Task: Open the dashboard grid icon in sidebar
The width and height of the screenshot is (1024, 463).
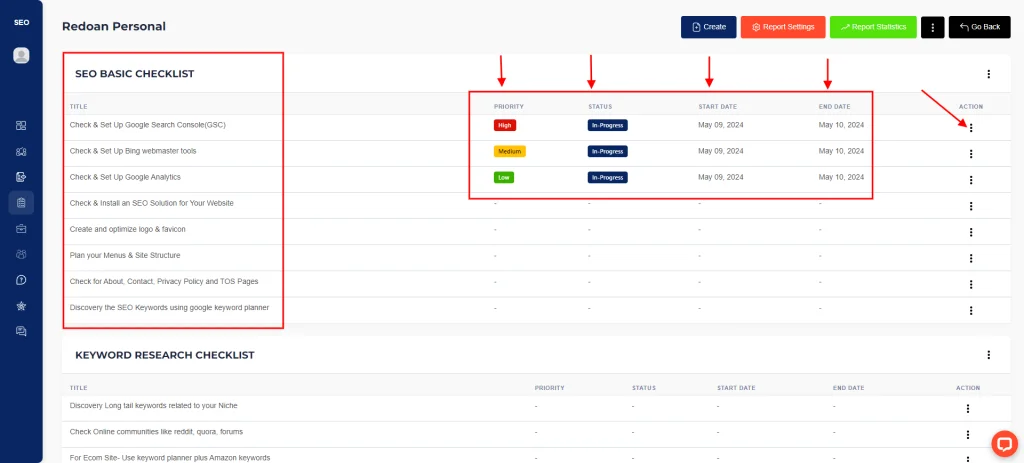Action: point(21,126)
